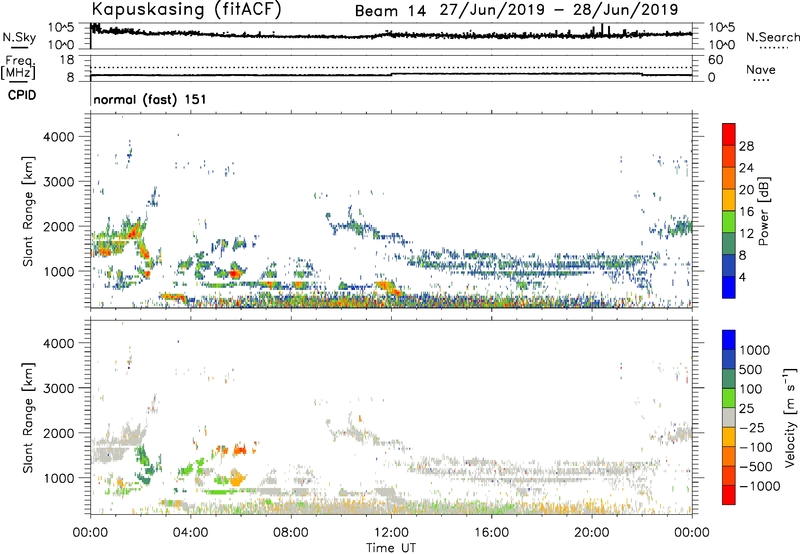Click the light green 12–16 dB Power colorbar segment
Image resolution: width=800 pixels, height=554 pixels.
(729, 222)
